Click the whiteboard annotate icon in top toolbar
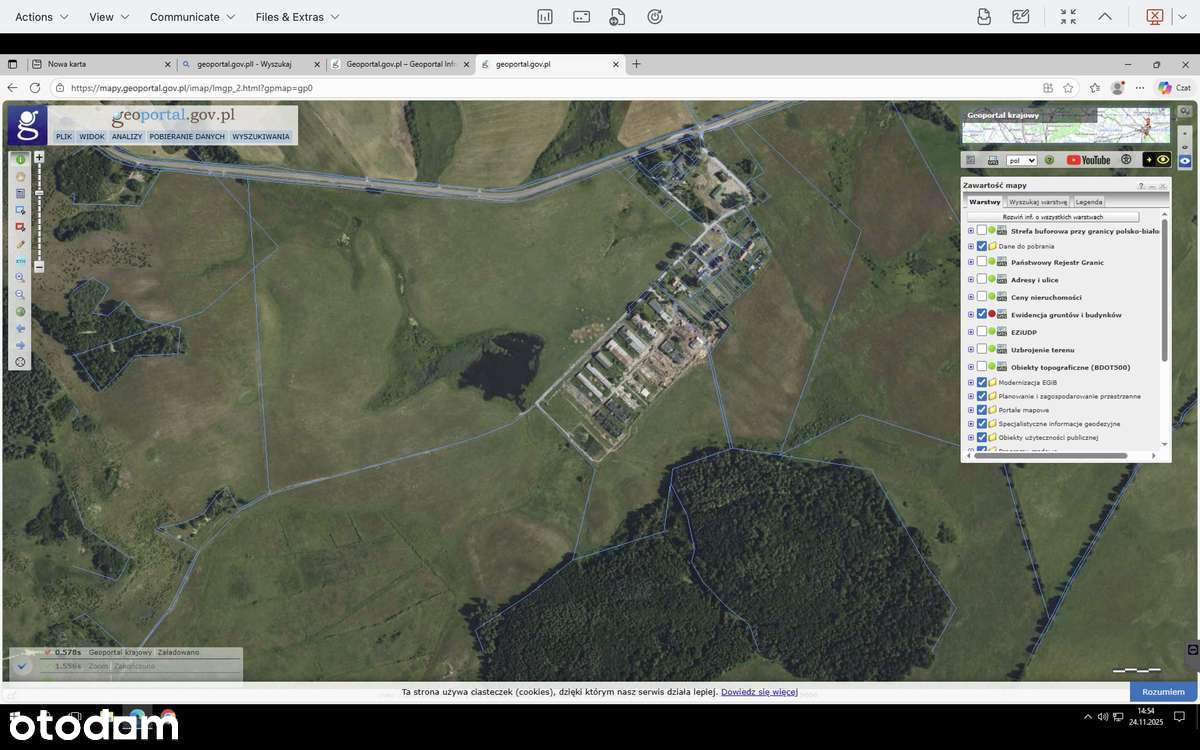The width and height of the screenshot is (1200, 750). [1021, 16]
